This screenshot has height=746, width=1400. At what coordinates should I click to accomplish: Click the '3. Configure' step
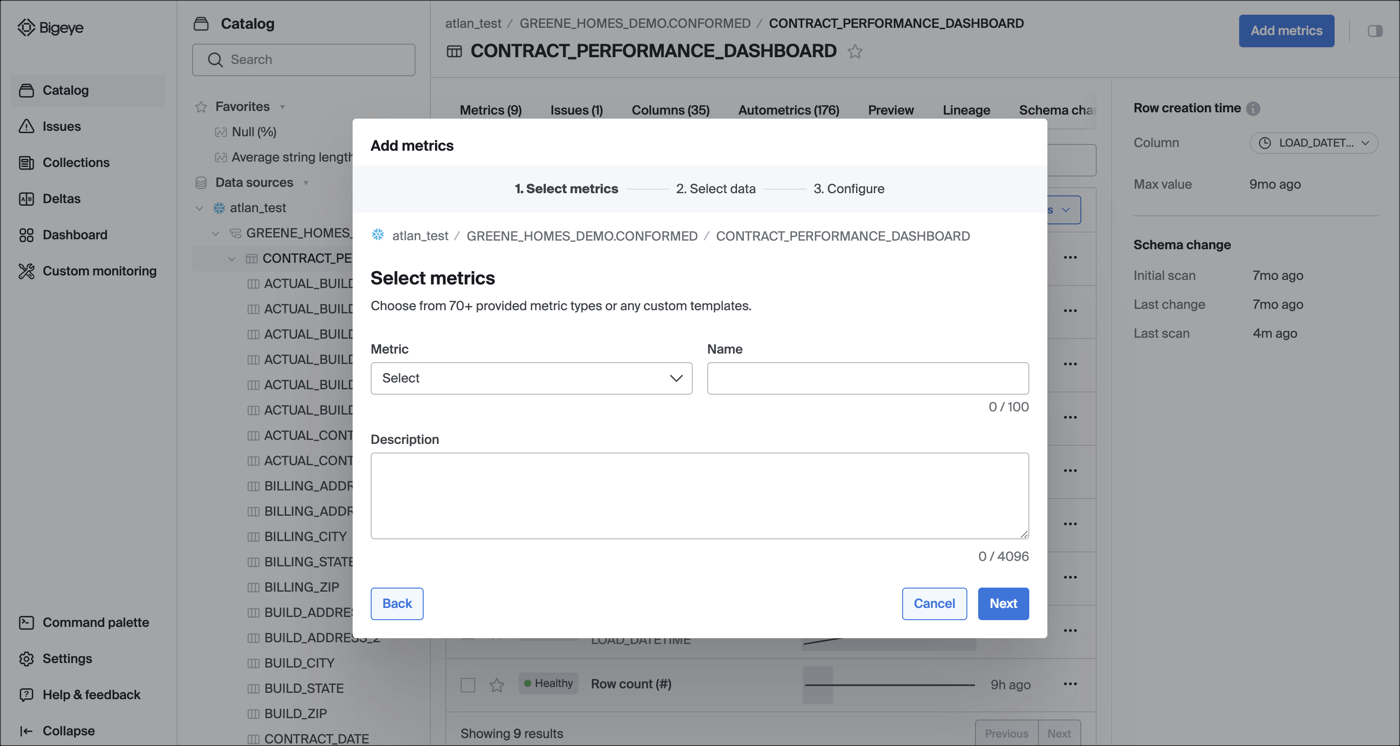tap(849, 188)
